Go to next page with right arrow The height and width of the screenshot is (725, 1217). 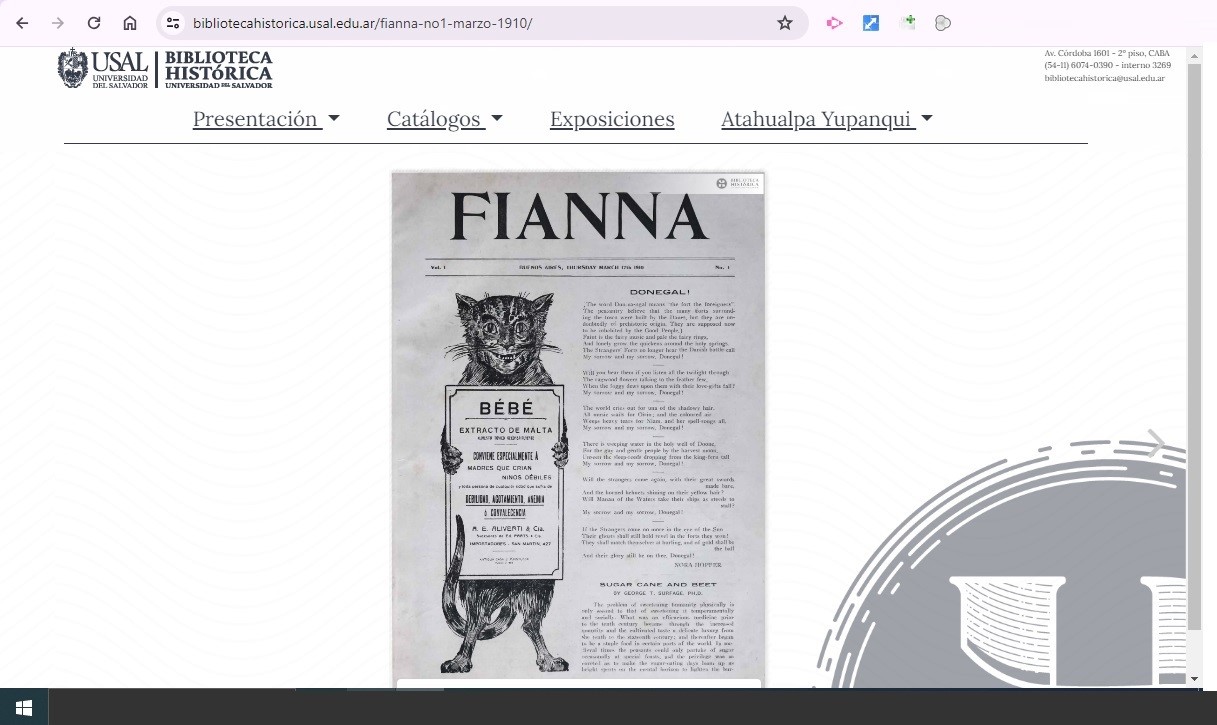(x=1155, y=443)
